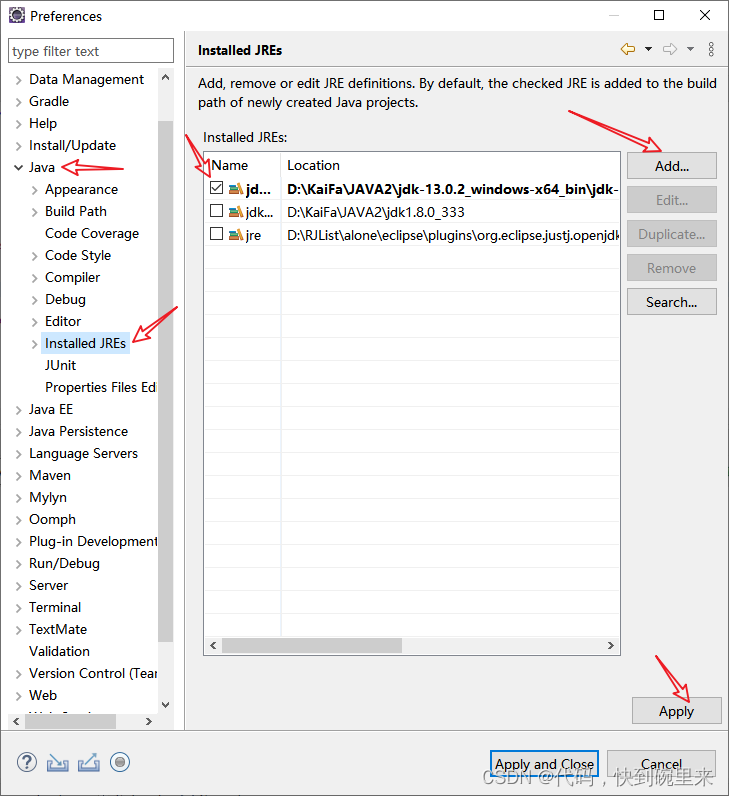This screenshot has width=729, height=796.
Task: Expand the Build Path node
Action: tap(35, 212)
